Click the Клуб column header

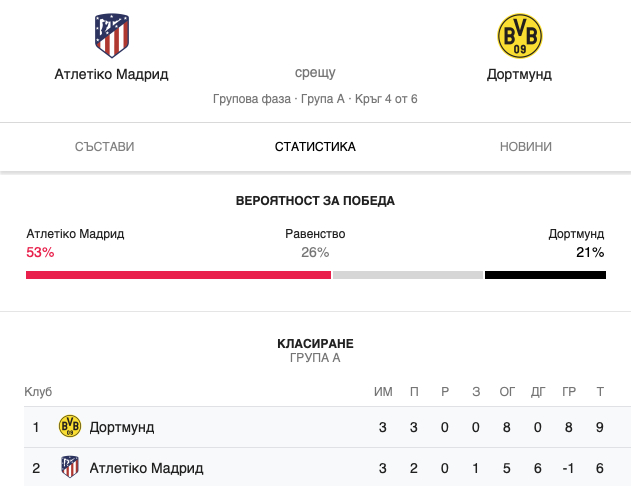38,391
